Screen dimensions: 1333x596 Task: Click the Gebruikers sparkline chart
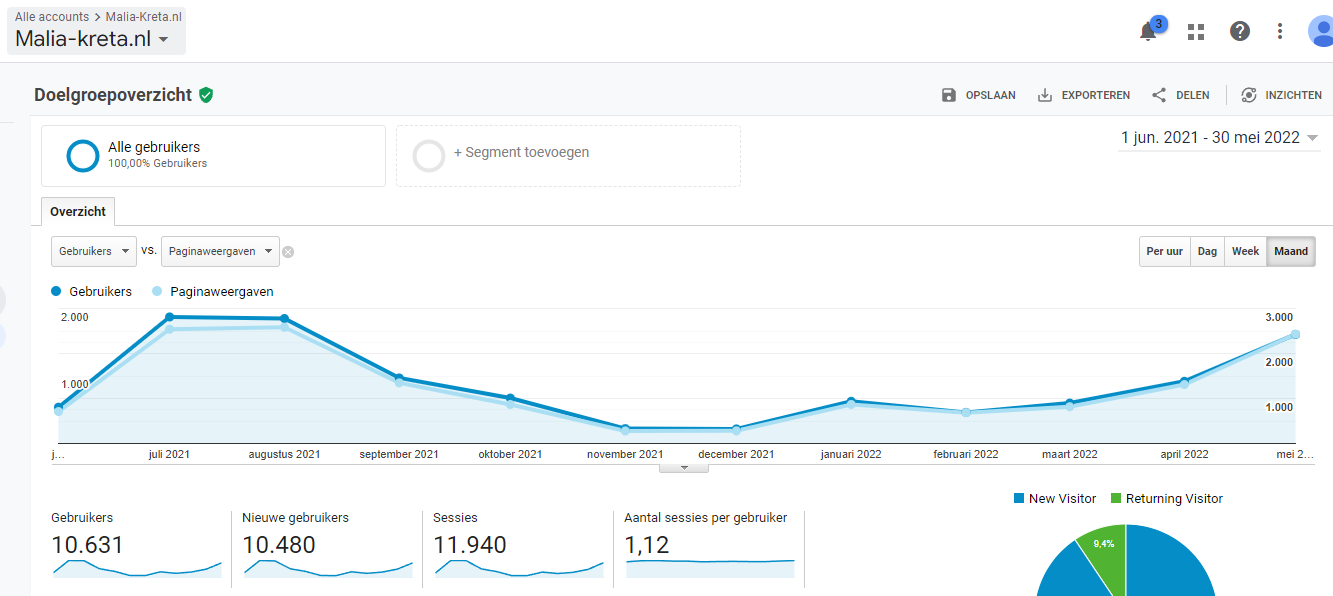point(136,568)
